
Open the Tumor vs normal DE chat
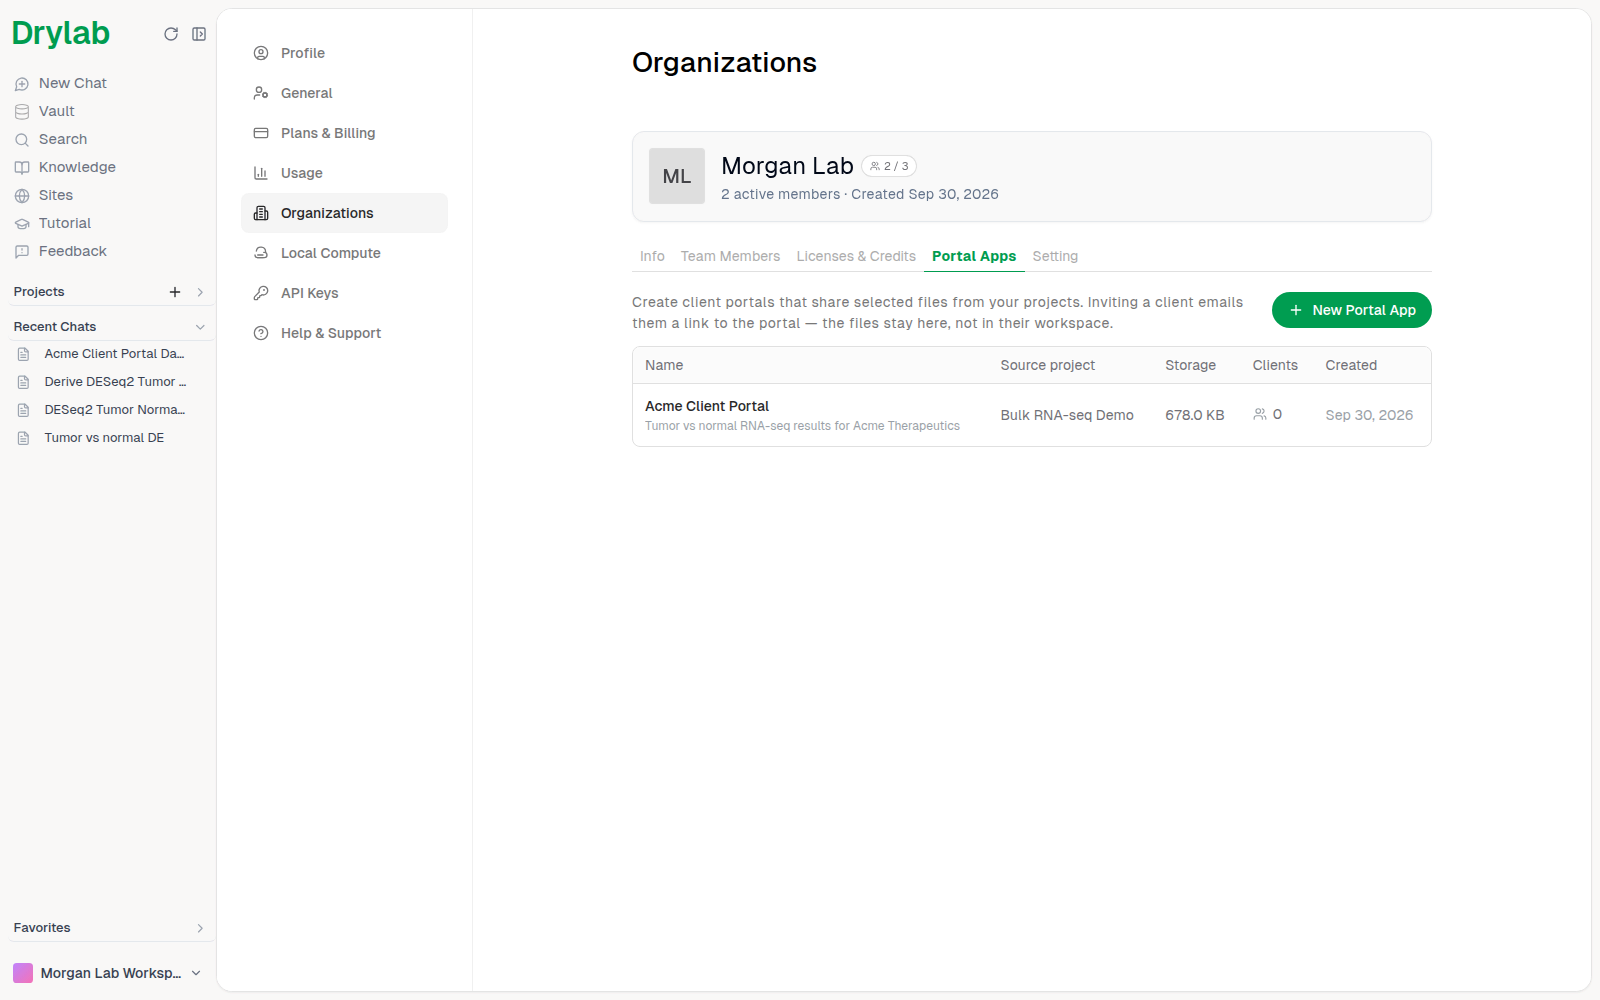click(108, 438)
